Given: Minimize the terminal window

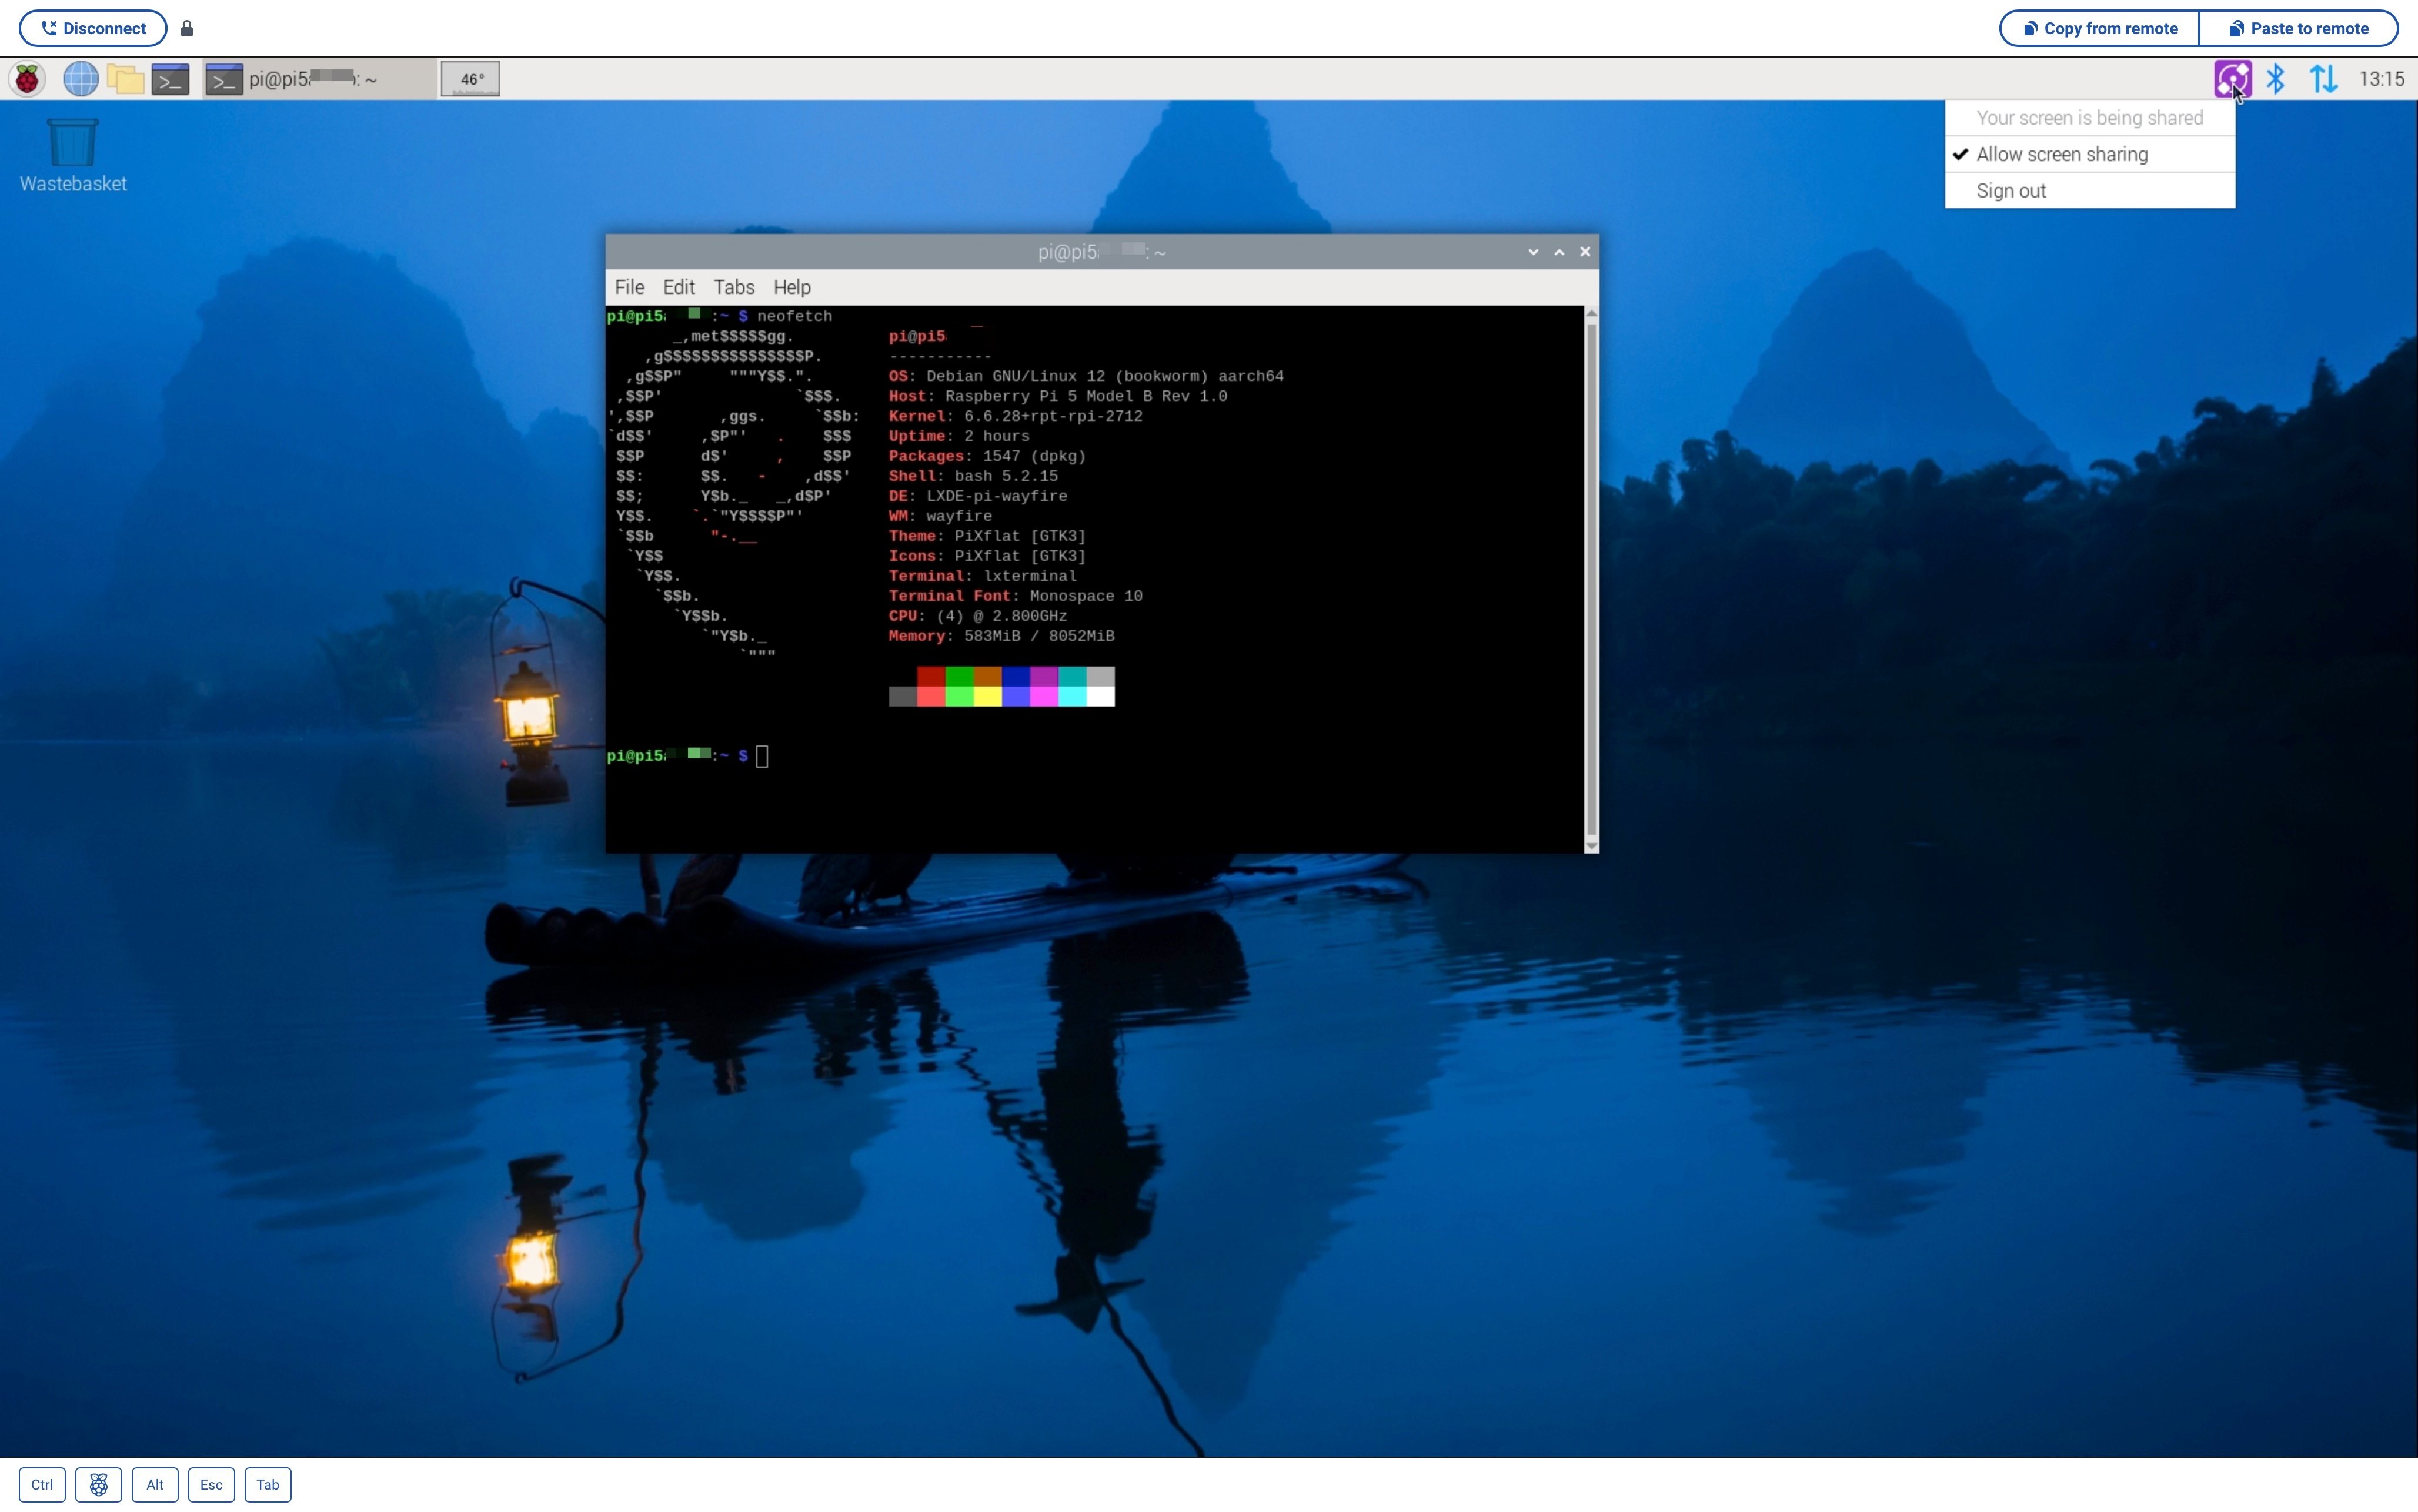Looking at the screenshot, I should [1533, 252].
